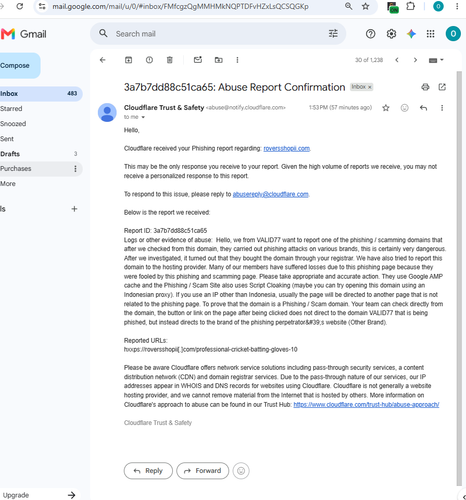Open Gmail support help icon
The width and height of the screenshot is (466, 500).
(x=370, y=34)
